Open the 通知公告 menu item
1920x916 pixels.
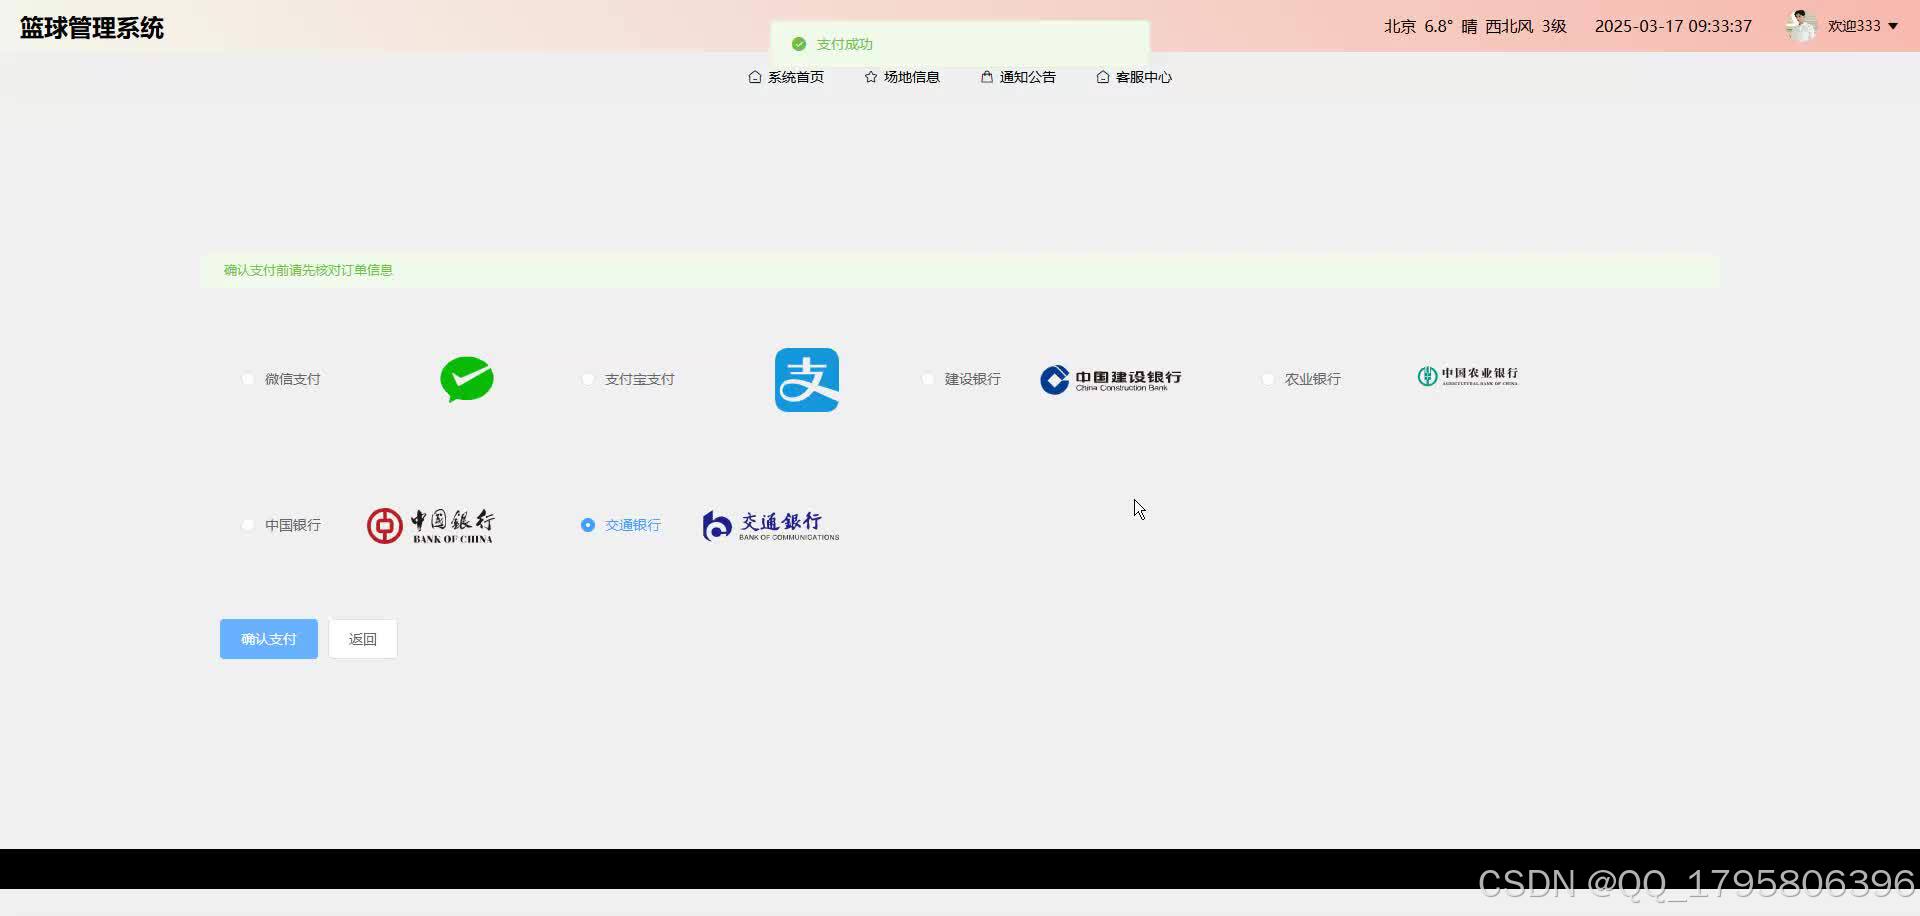[x=1018, y=77]
